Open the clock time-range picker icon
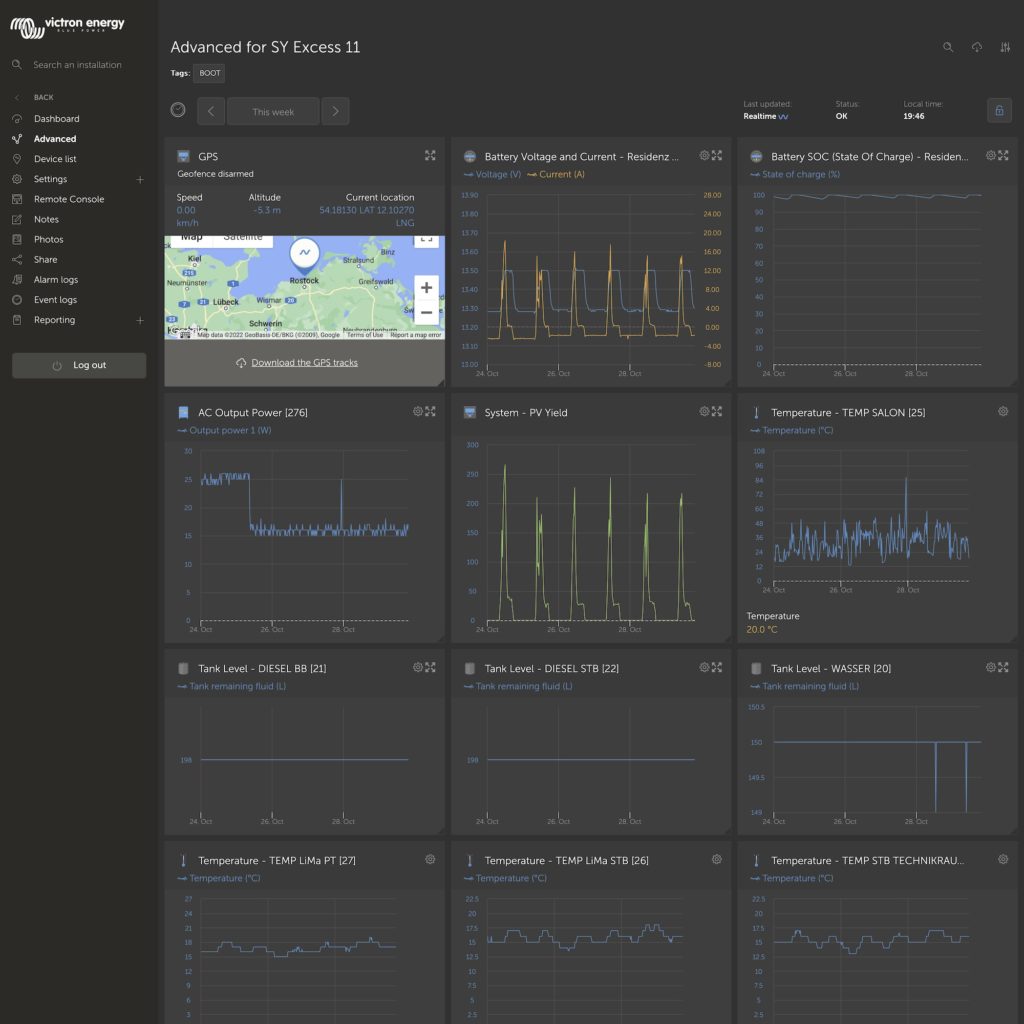Image resolution: width=1024 pixels, height=1024 pixels. (x=178, y=110)
